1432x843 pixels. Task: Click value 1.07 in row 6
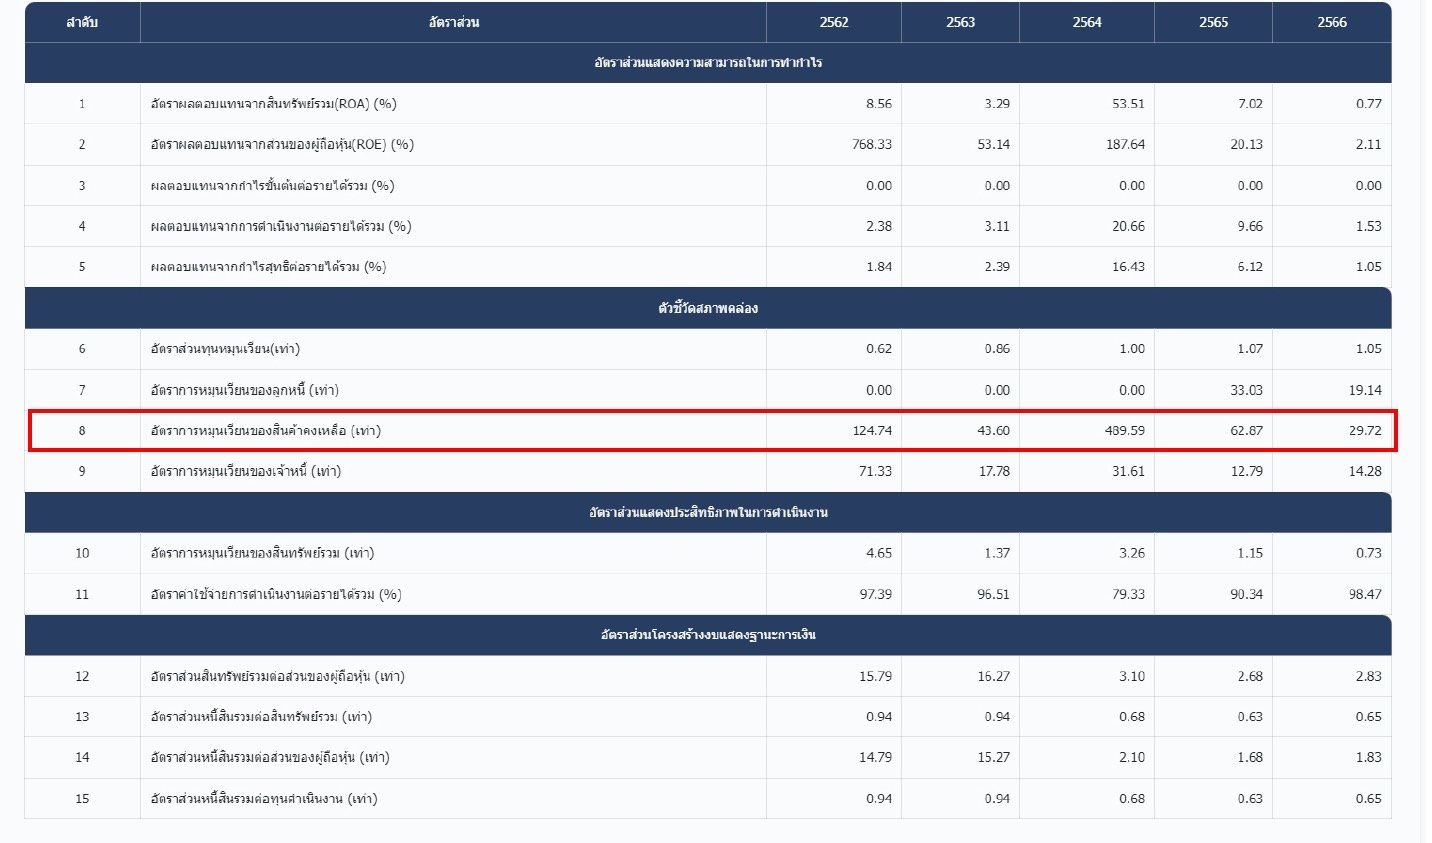(1250, 349)
